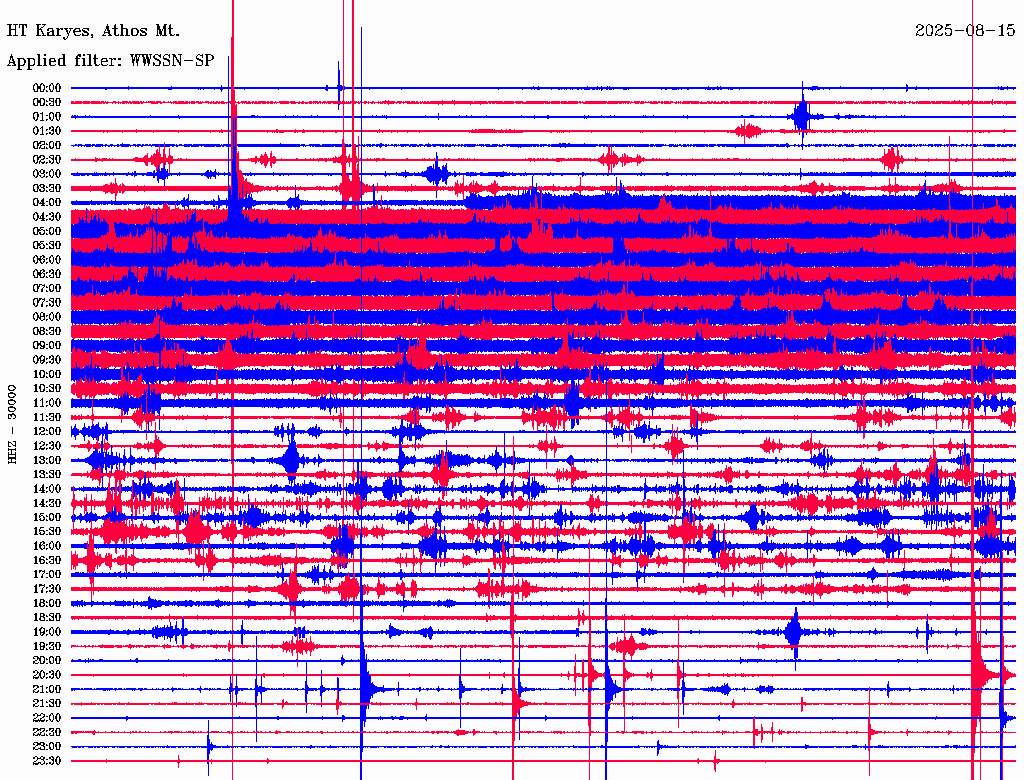Select the 21:00 time row label
The width and height of the screenshot is (1024, 780).
46,689
